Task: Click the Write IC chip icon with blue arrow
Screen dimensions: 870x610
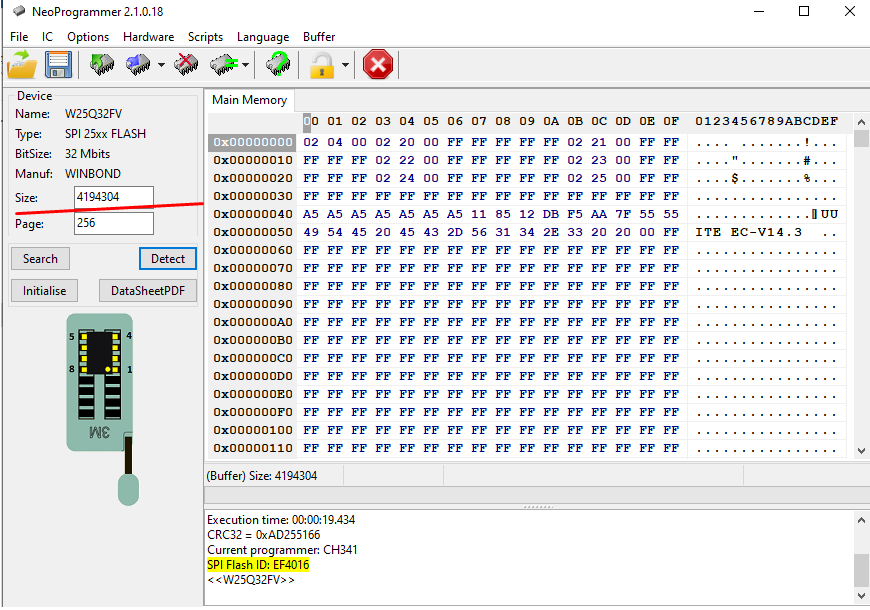Action: pyautogui.click(x=138, y=64)
